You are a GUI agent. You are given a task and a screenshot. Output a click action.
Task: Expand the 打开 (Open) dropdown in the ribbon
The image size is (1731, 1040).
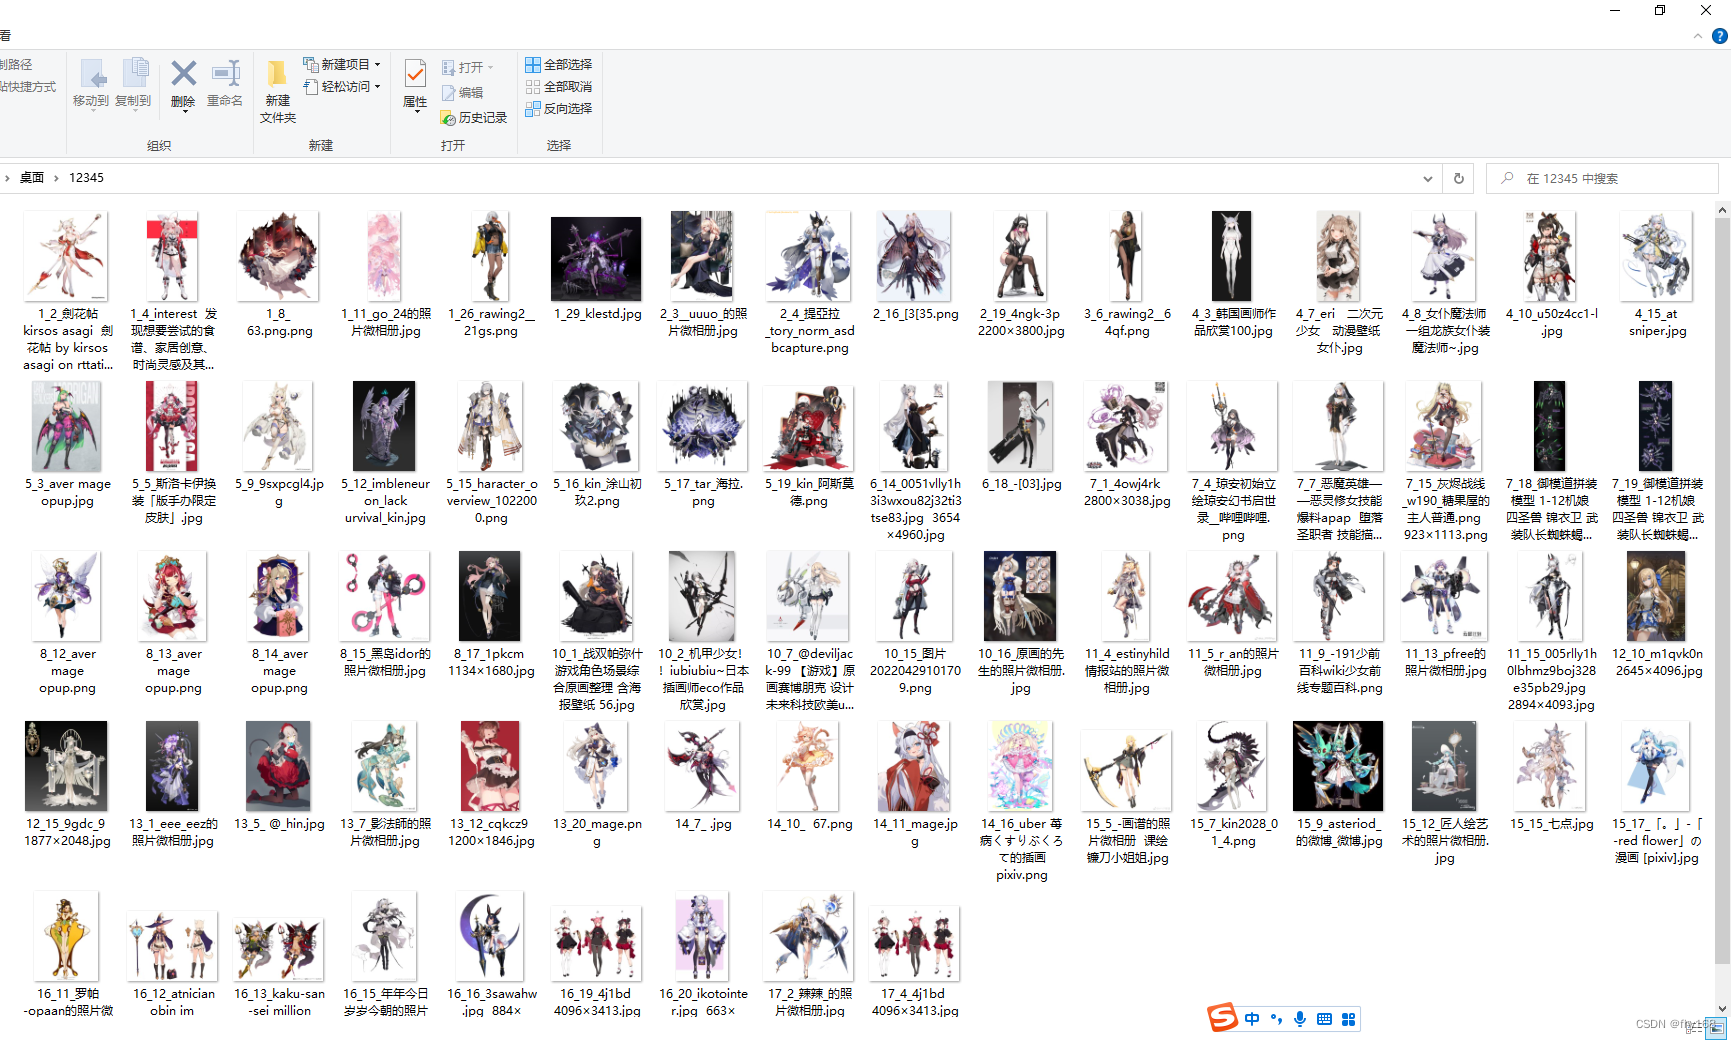(x=491, y=68)
